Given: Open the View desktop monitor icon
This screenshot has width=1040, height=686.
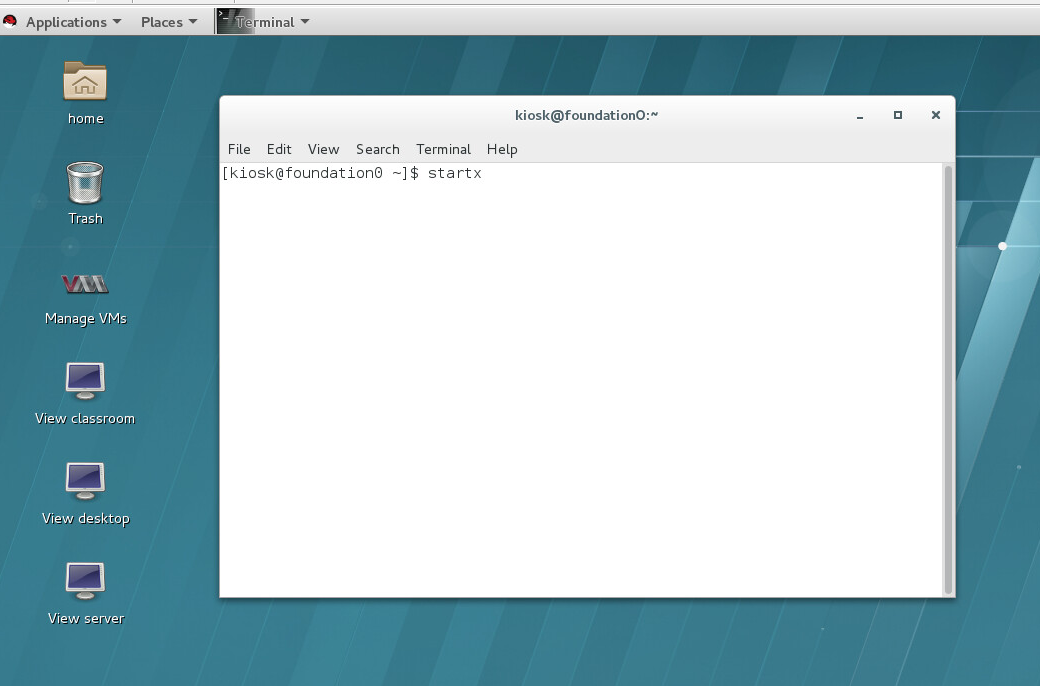Looking at the screenshot, I should click(85, 481).
